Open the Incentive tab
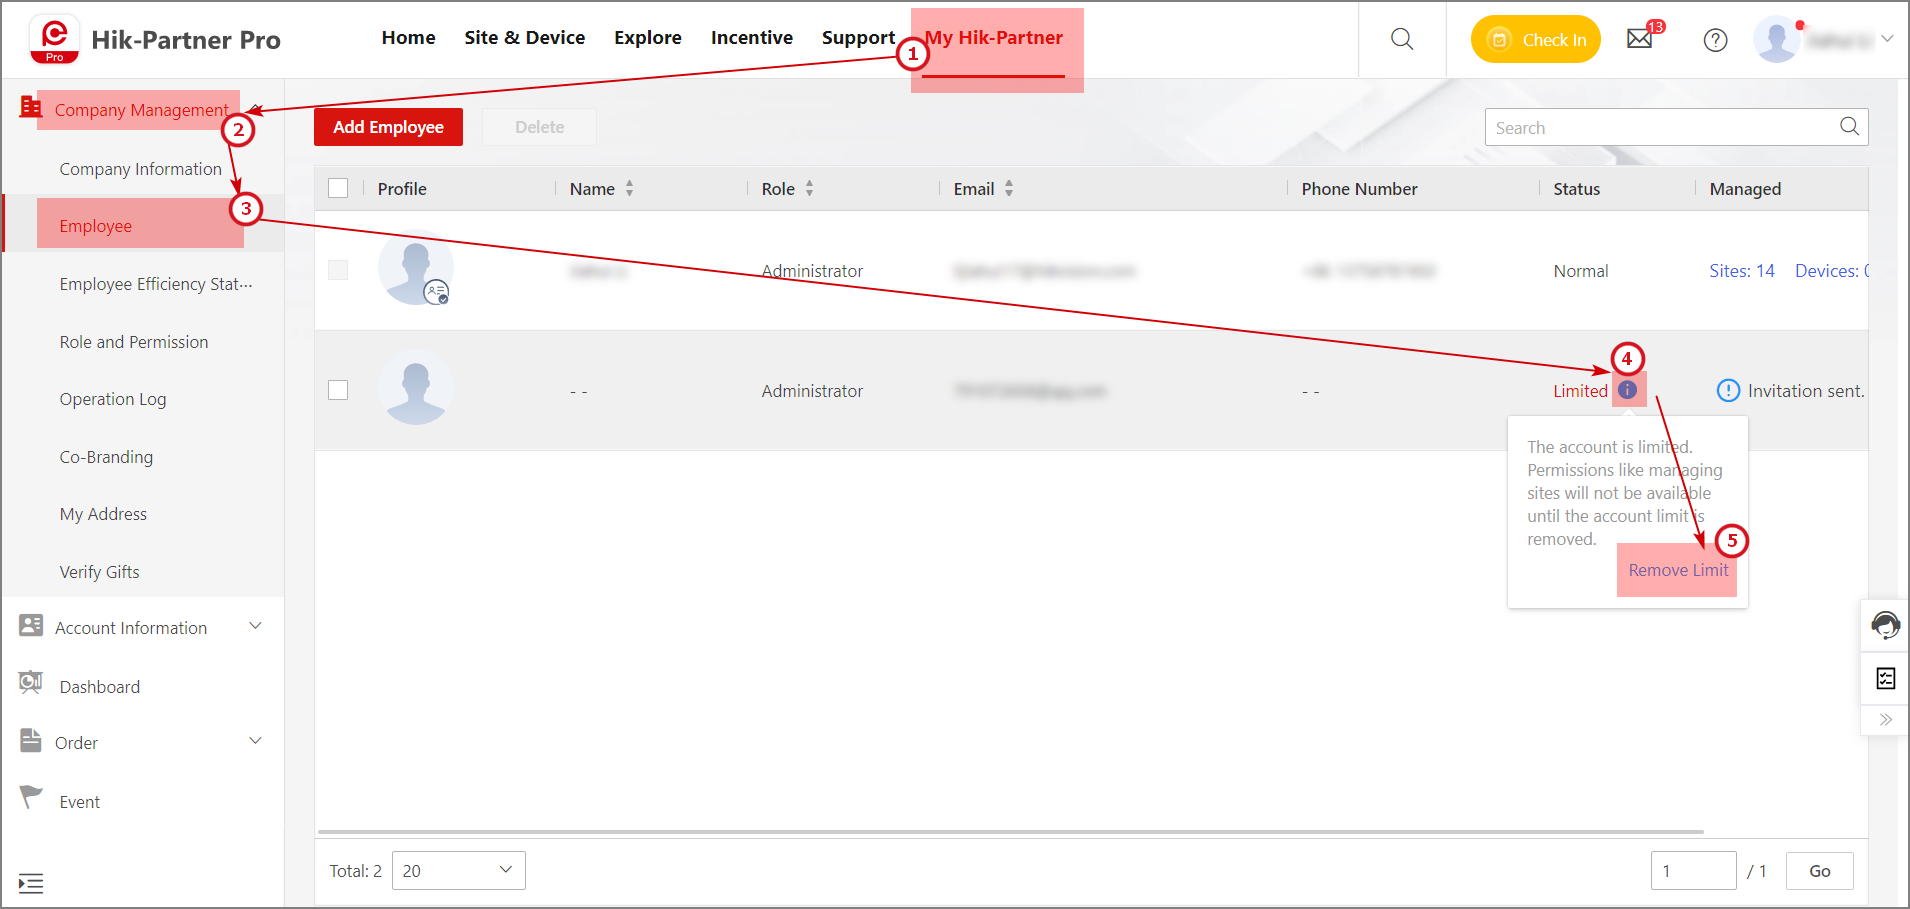 click(x=752, y=38)
